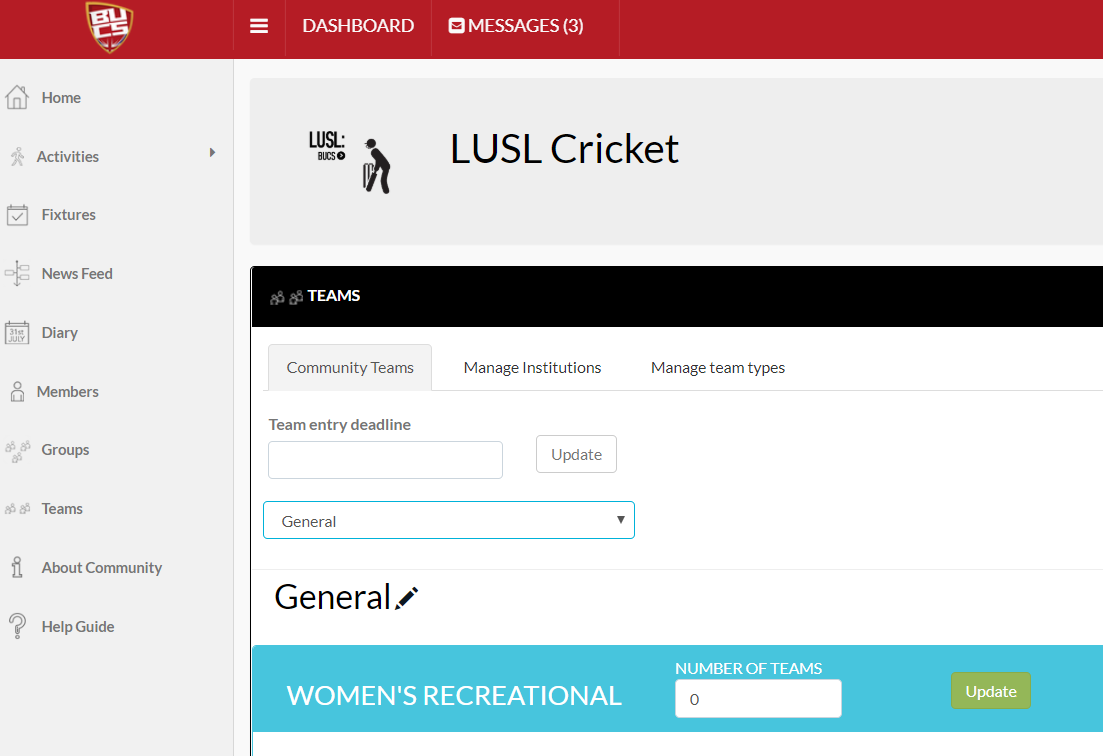This screenshot has height=756, width=1103.
Task: Click the Home house icon
Action: click(17, 97)
